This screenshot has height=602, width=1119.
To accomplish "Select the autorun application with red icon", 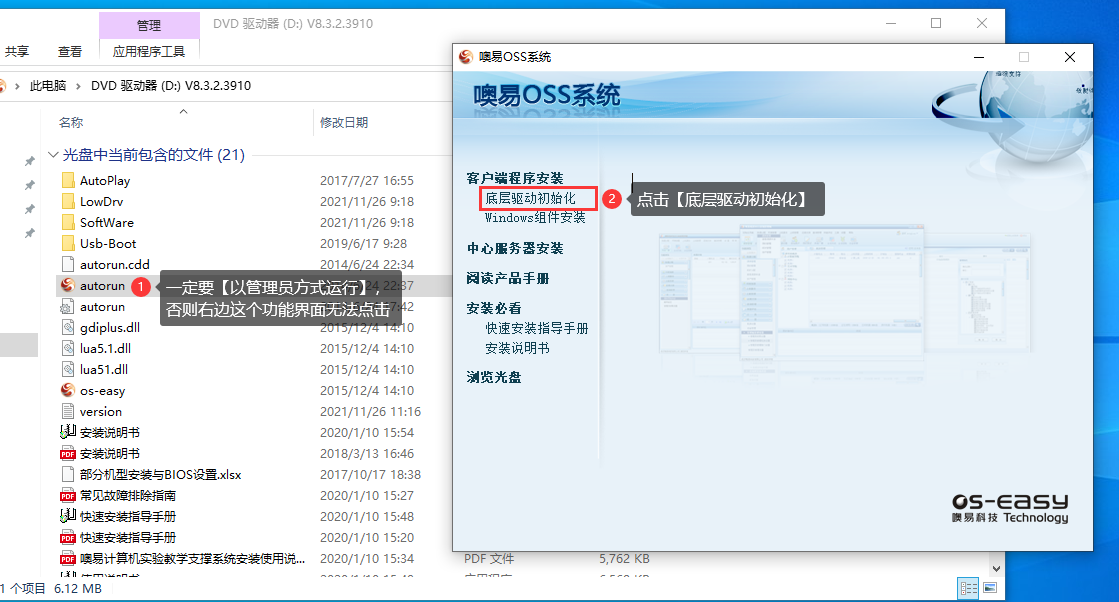I will point(68,286).
